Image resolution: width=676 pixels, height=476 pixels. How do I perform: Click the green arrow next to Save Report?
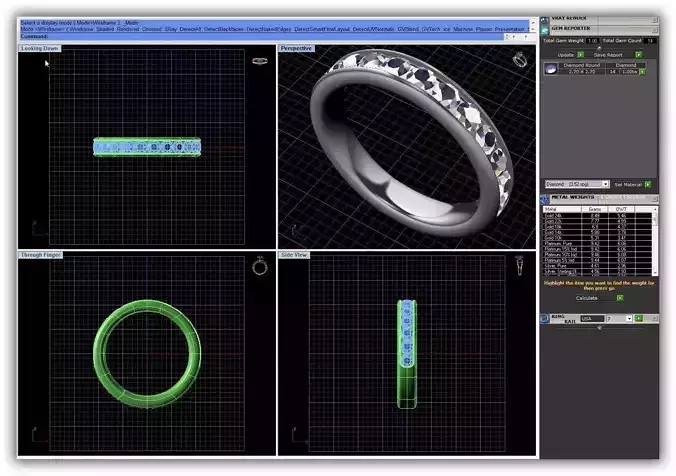638,55
